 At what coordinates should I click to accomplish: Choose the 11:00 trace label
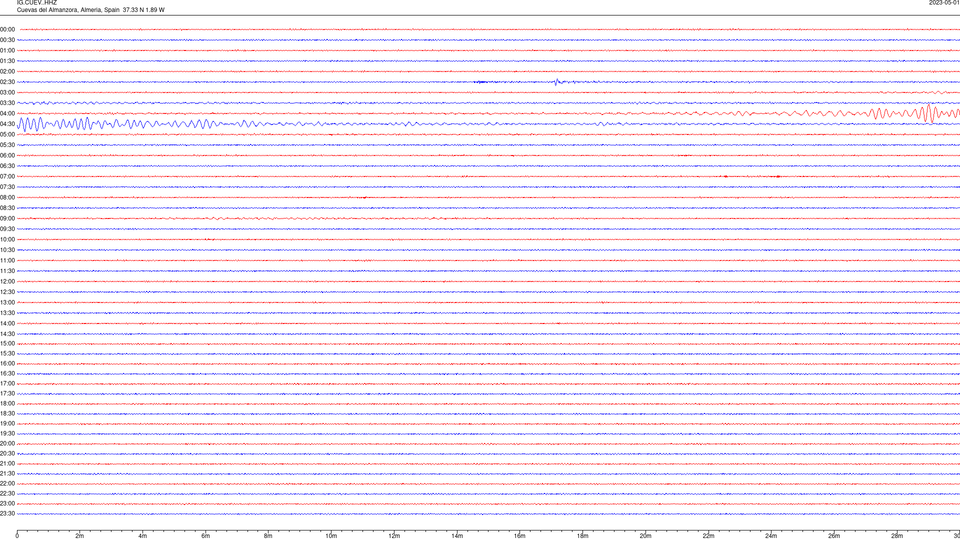[7, 260]
